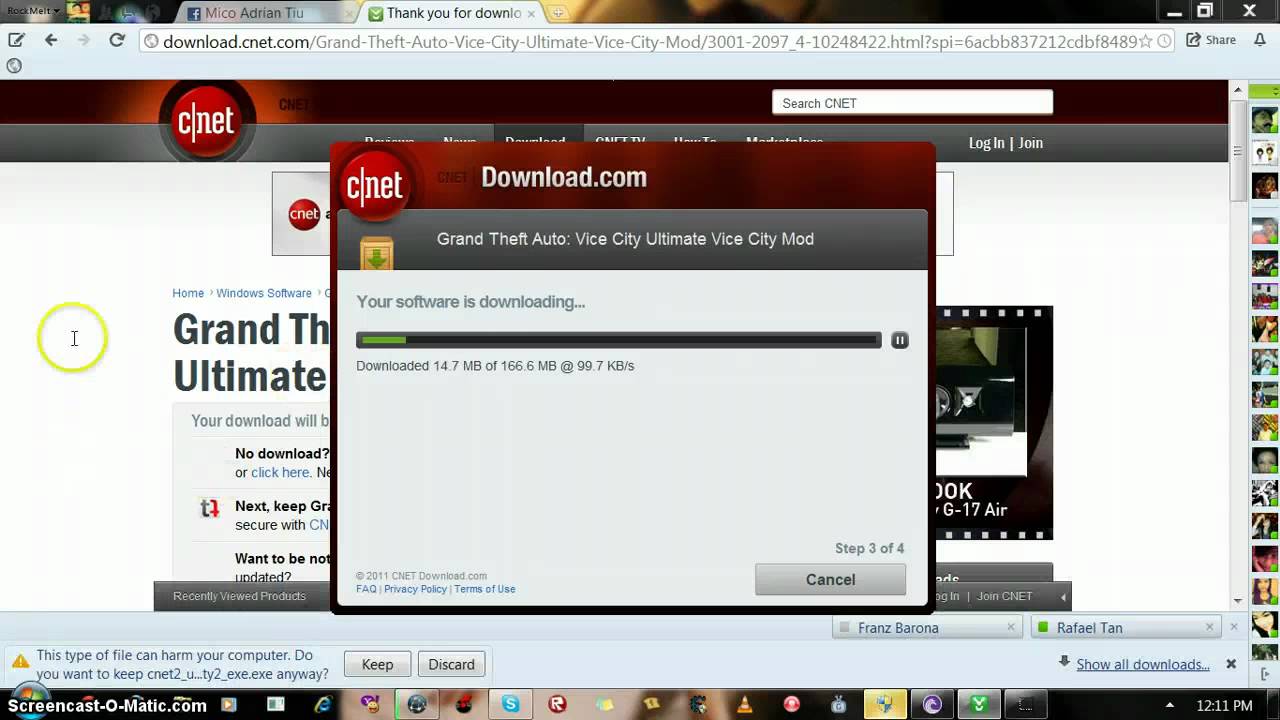Go back with the browser back arrow
1280x720 pixels.
point(51,40)
